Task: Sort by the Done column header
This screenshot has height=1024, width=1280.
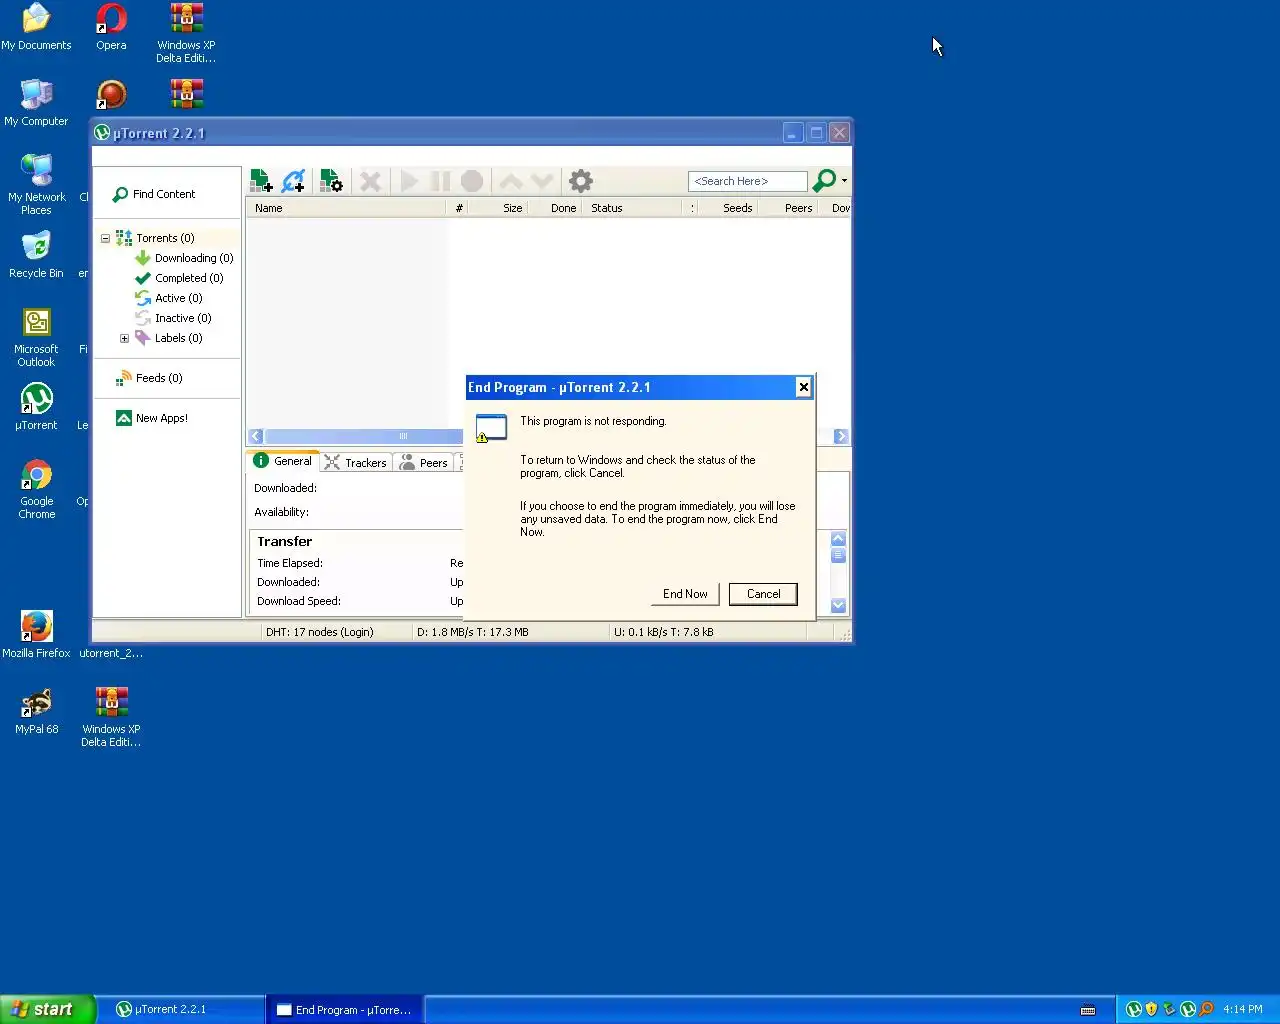Action: (555, 208)
